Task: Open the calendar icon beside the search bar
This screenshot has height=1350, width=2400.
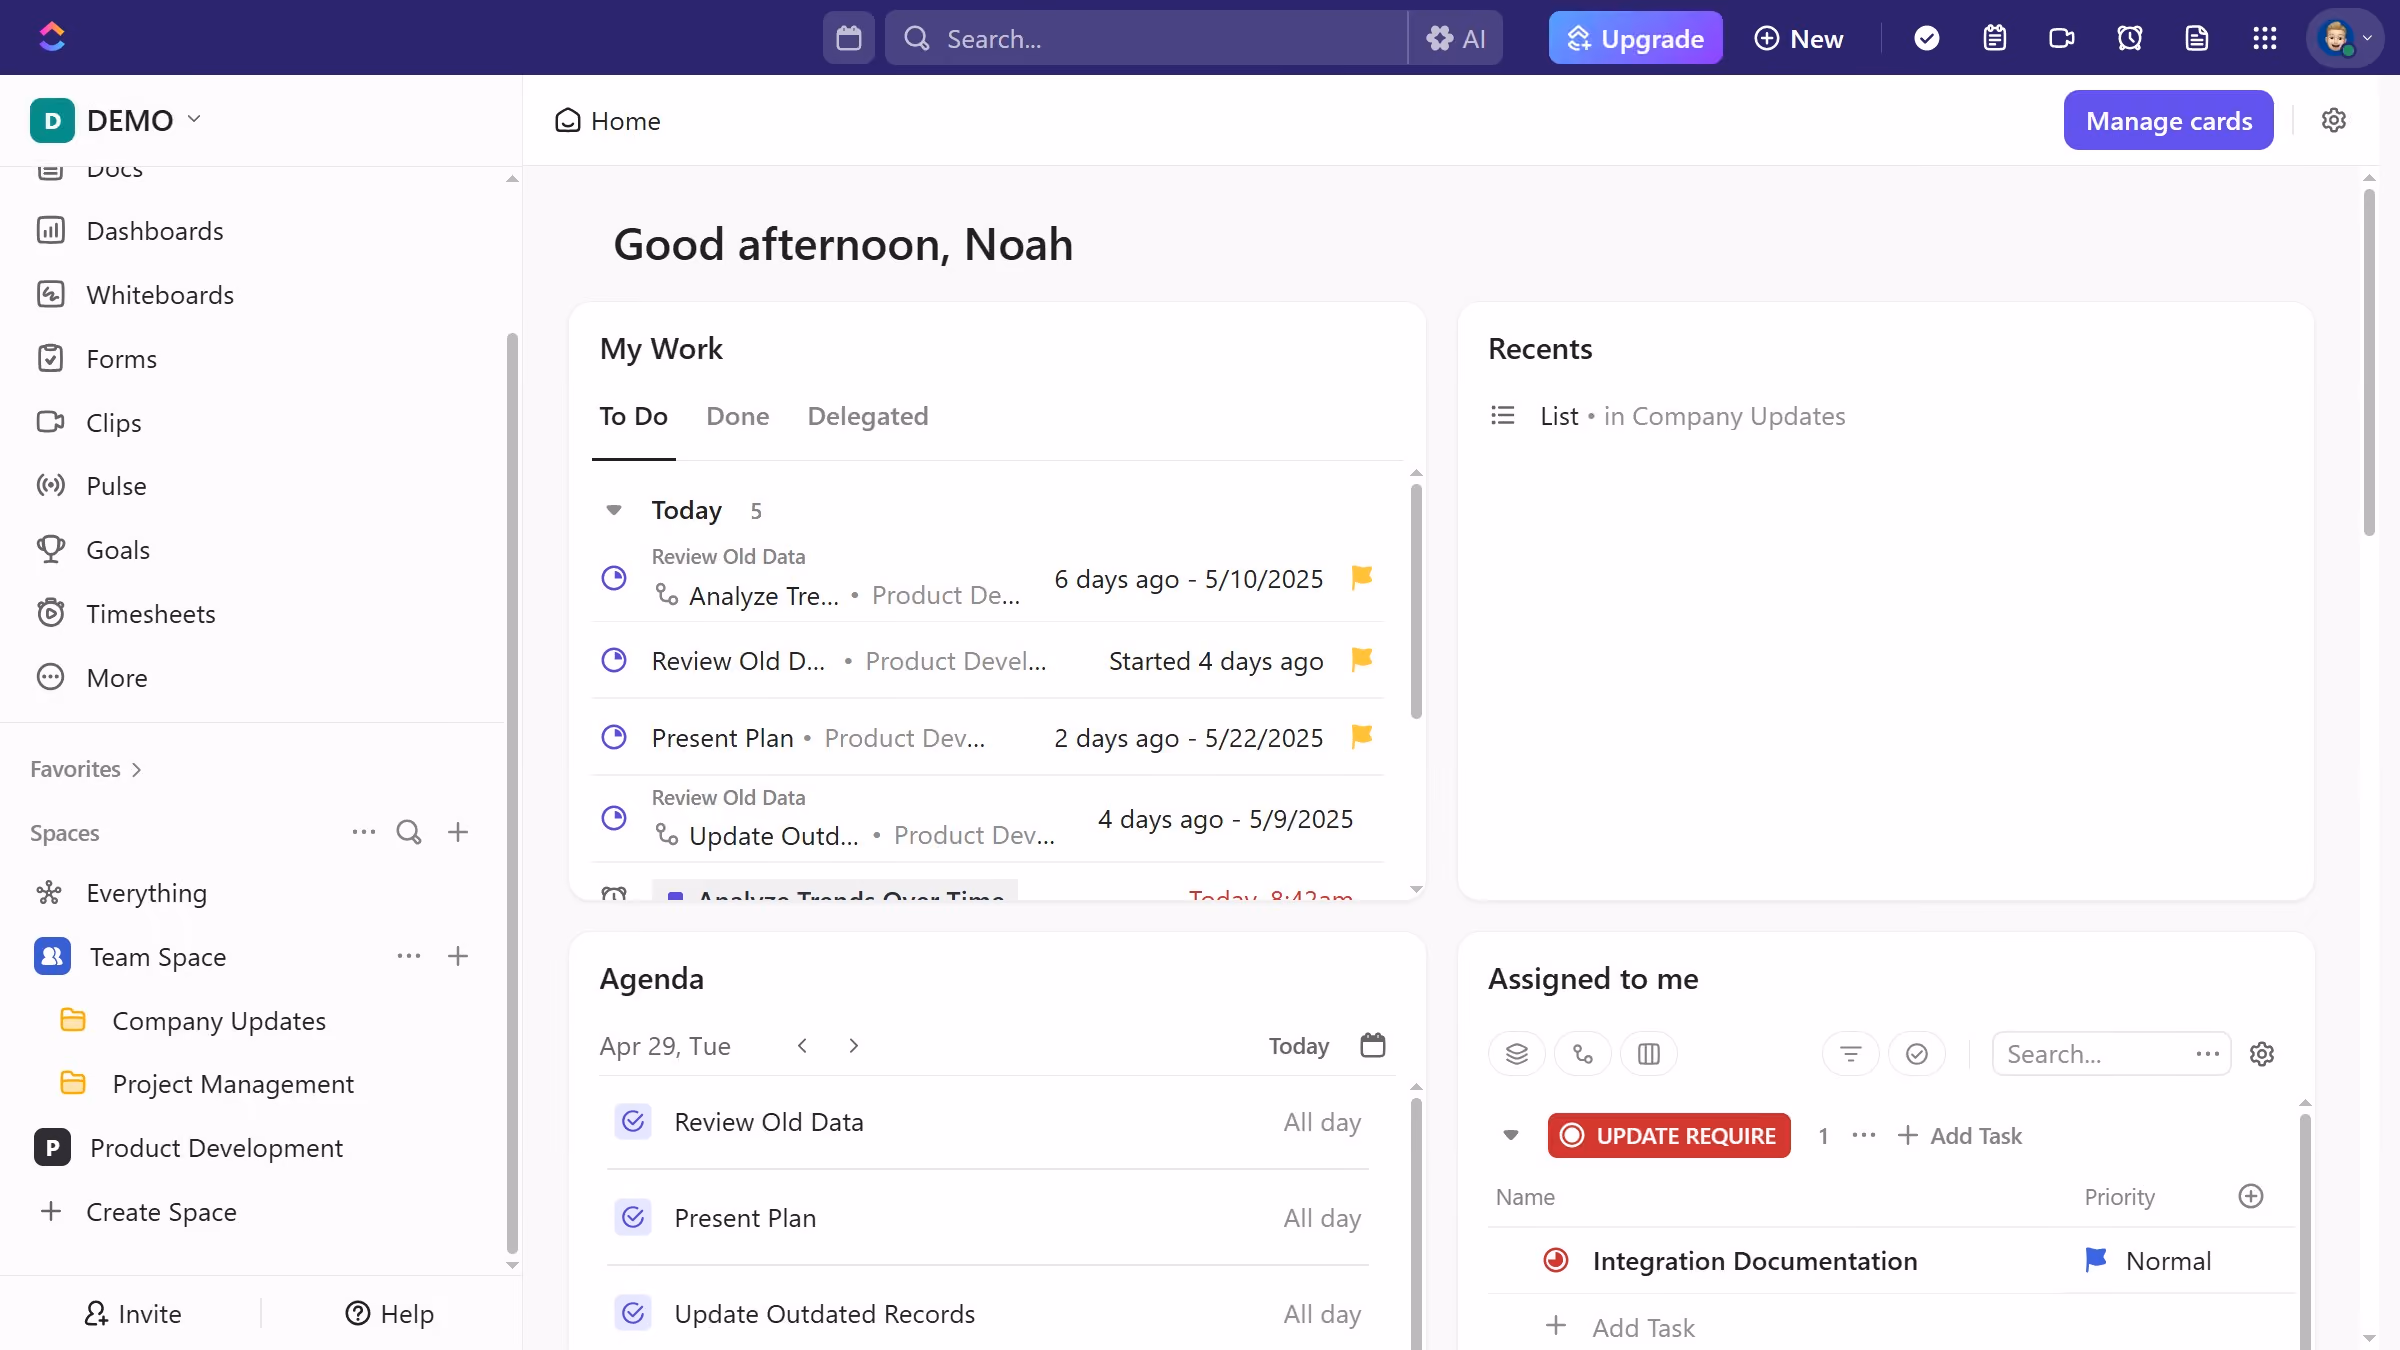Action: pos(849,38)
